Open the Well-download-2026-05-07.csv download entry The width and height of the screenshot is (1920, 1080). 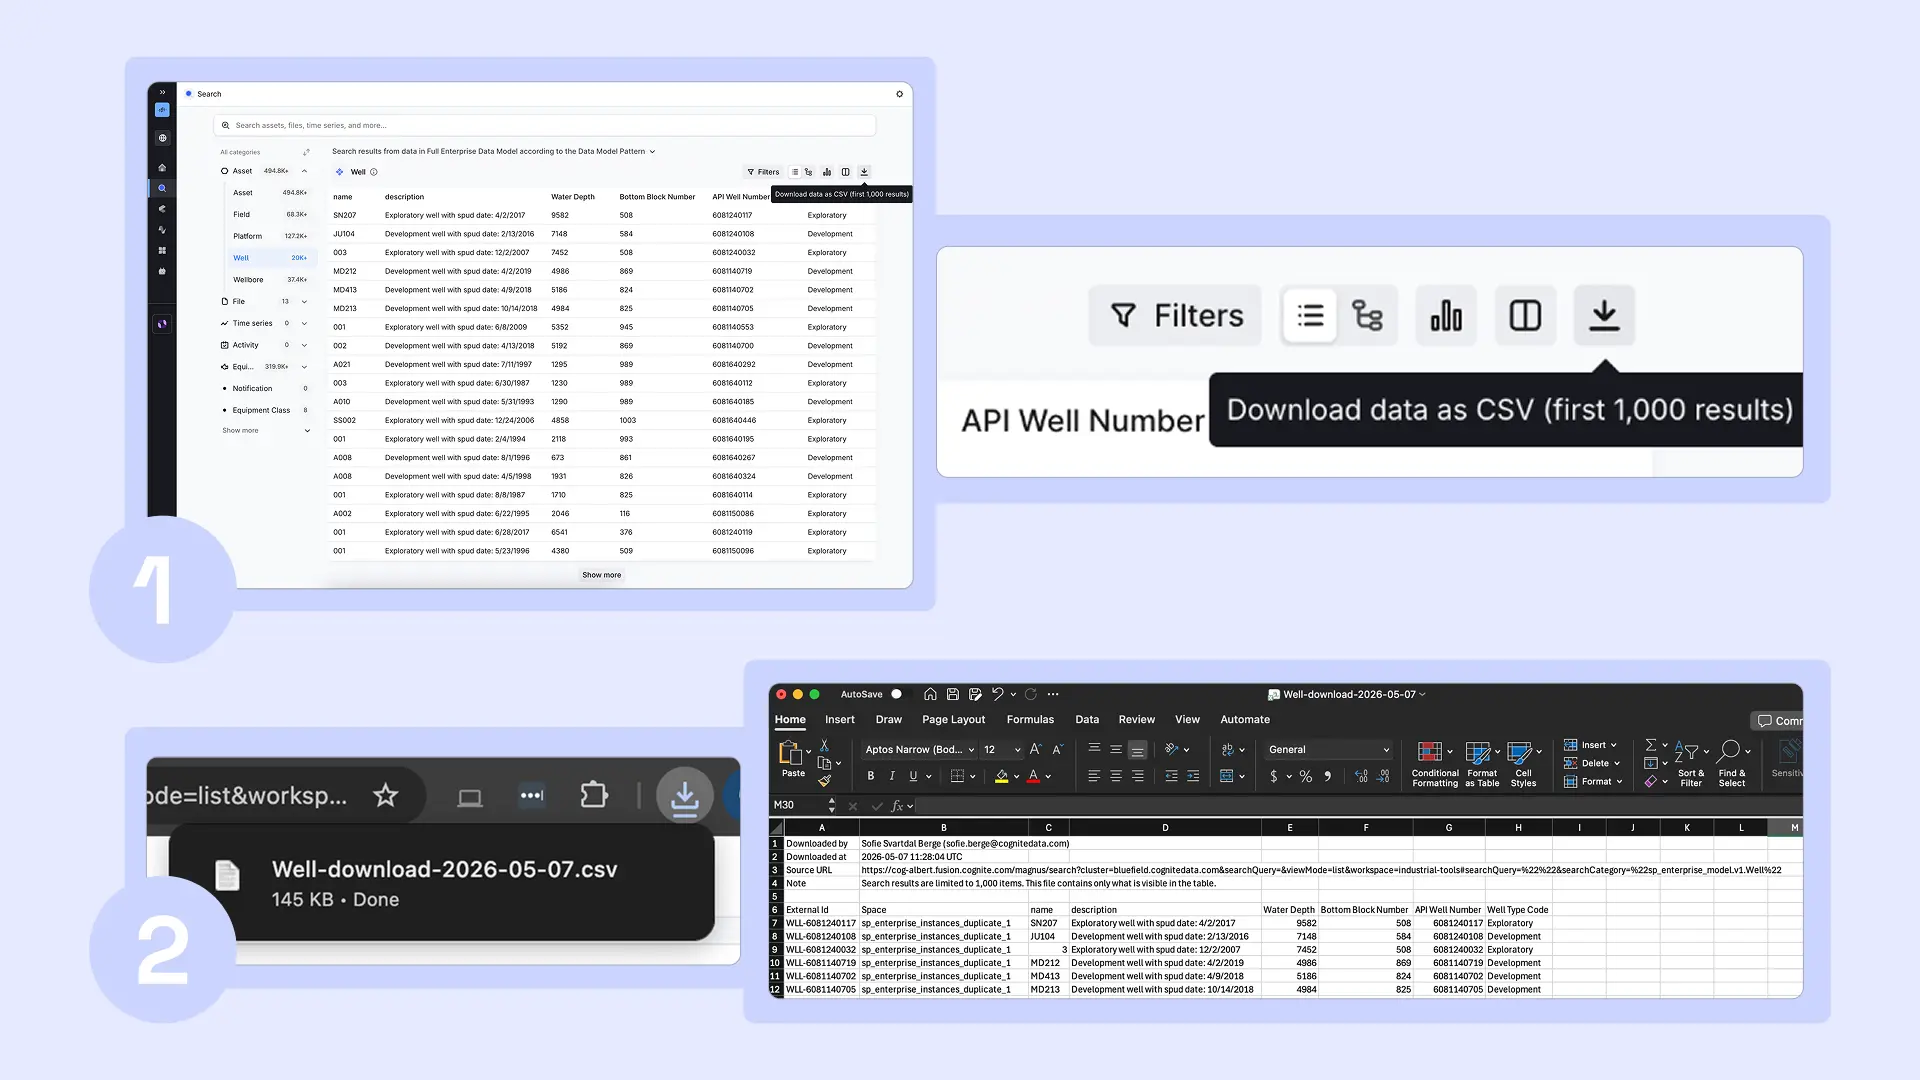point(442,883)
